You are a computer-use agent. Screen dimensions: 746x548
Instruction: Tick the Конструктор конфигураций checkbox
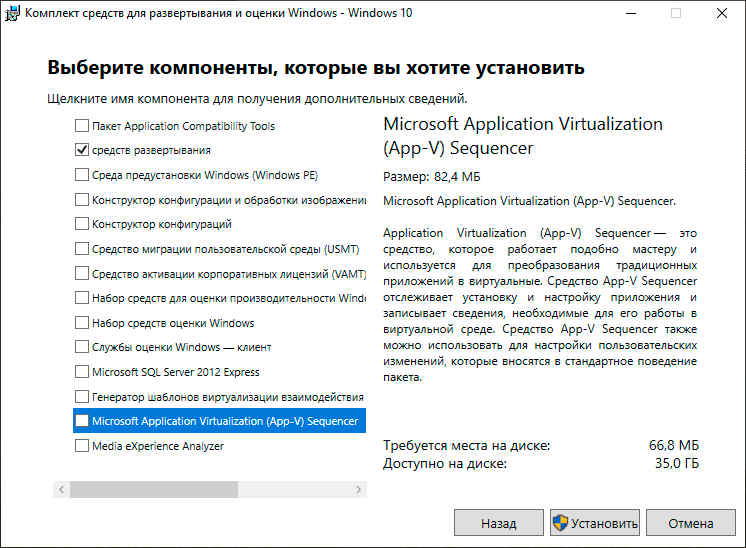click(81, 224)
